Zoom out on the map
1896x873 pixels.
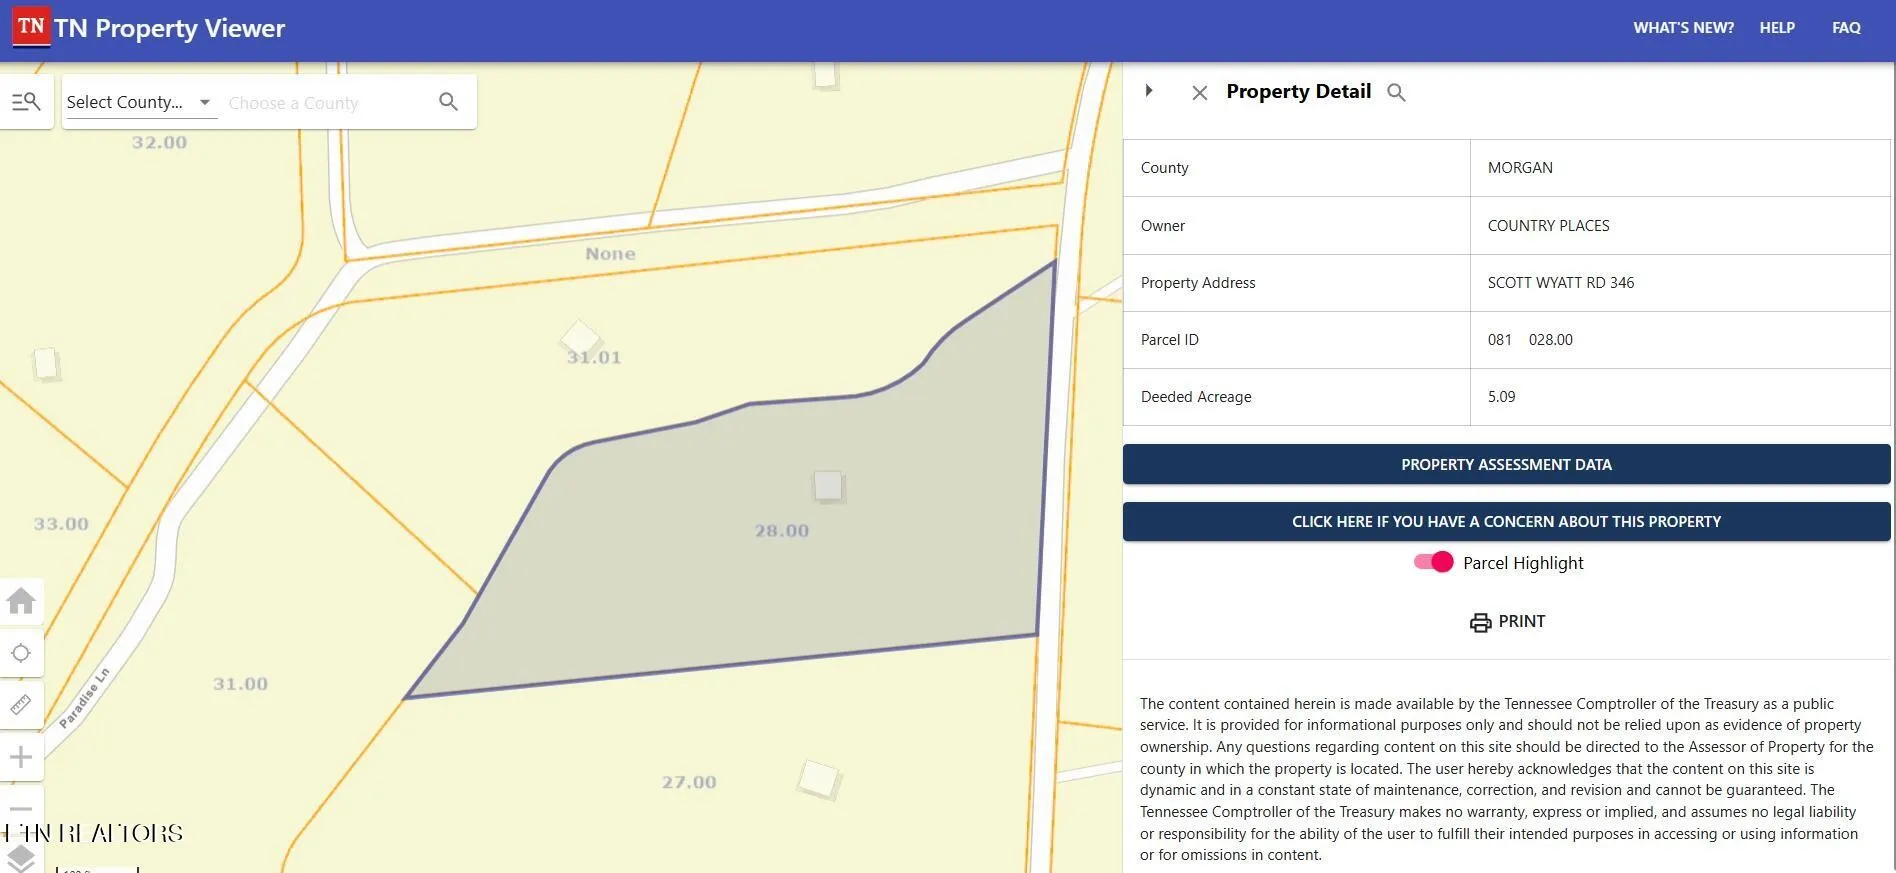coord(21,808)
